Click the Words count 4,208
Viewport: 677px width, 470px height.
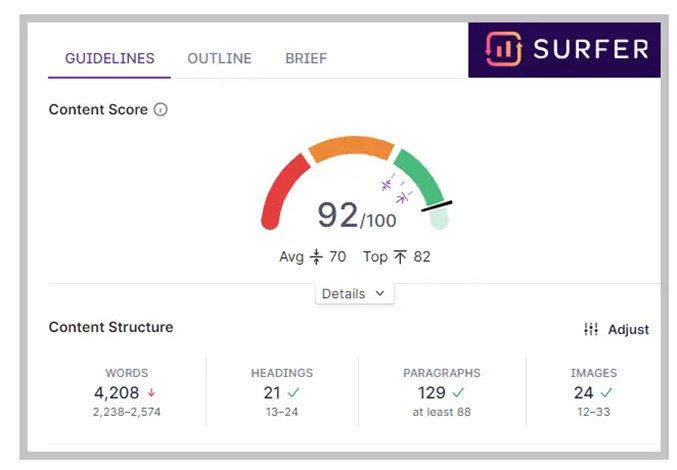(118, 393)
